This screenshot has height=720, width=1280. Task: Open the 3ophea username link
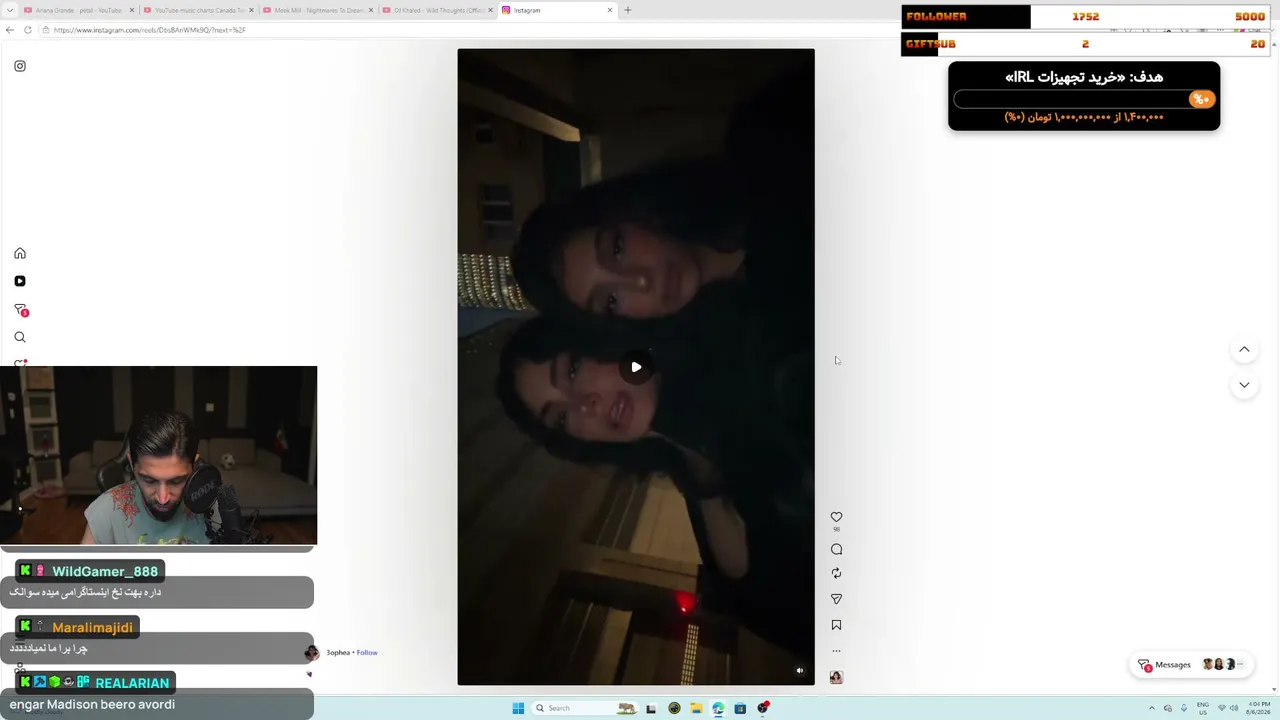click(338, 653)
